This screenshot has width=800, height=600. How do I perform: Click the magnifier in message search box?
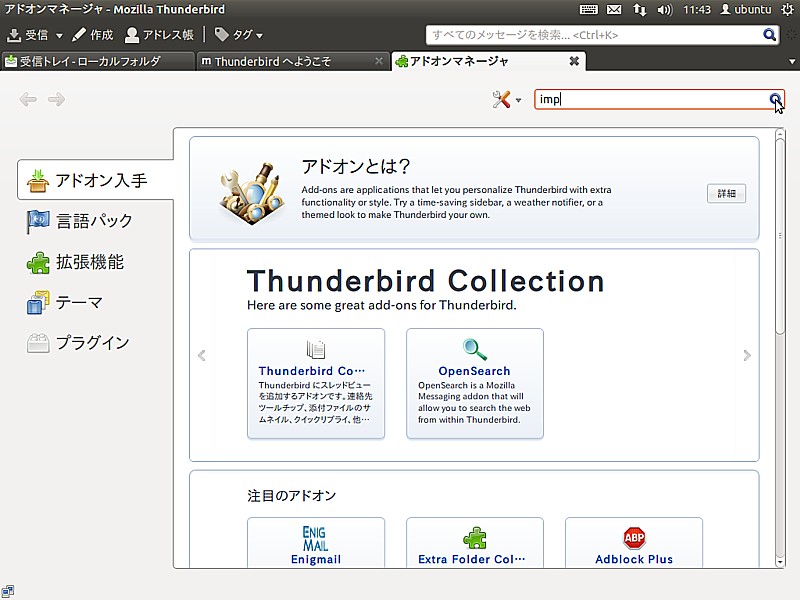[x=769, y=35]
